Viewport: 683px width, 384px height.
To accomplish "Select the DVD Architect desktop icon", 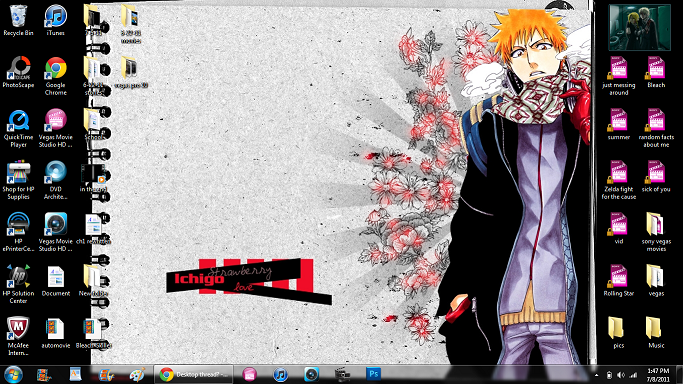I will point(56,180).
